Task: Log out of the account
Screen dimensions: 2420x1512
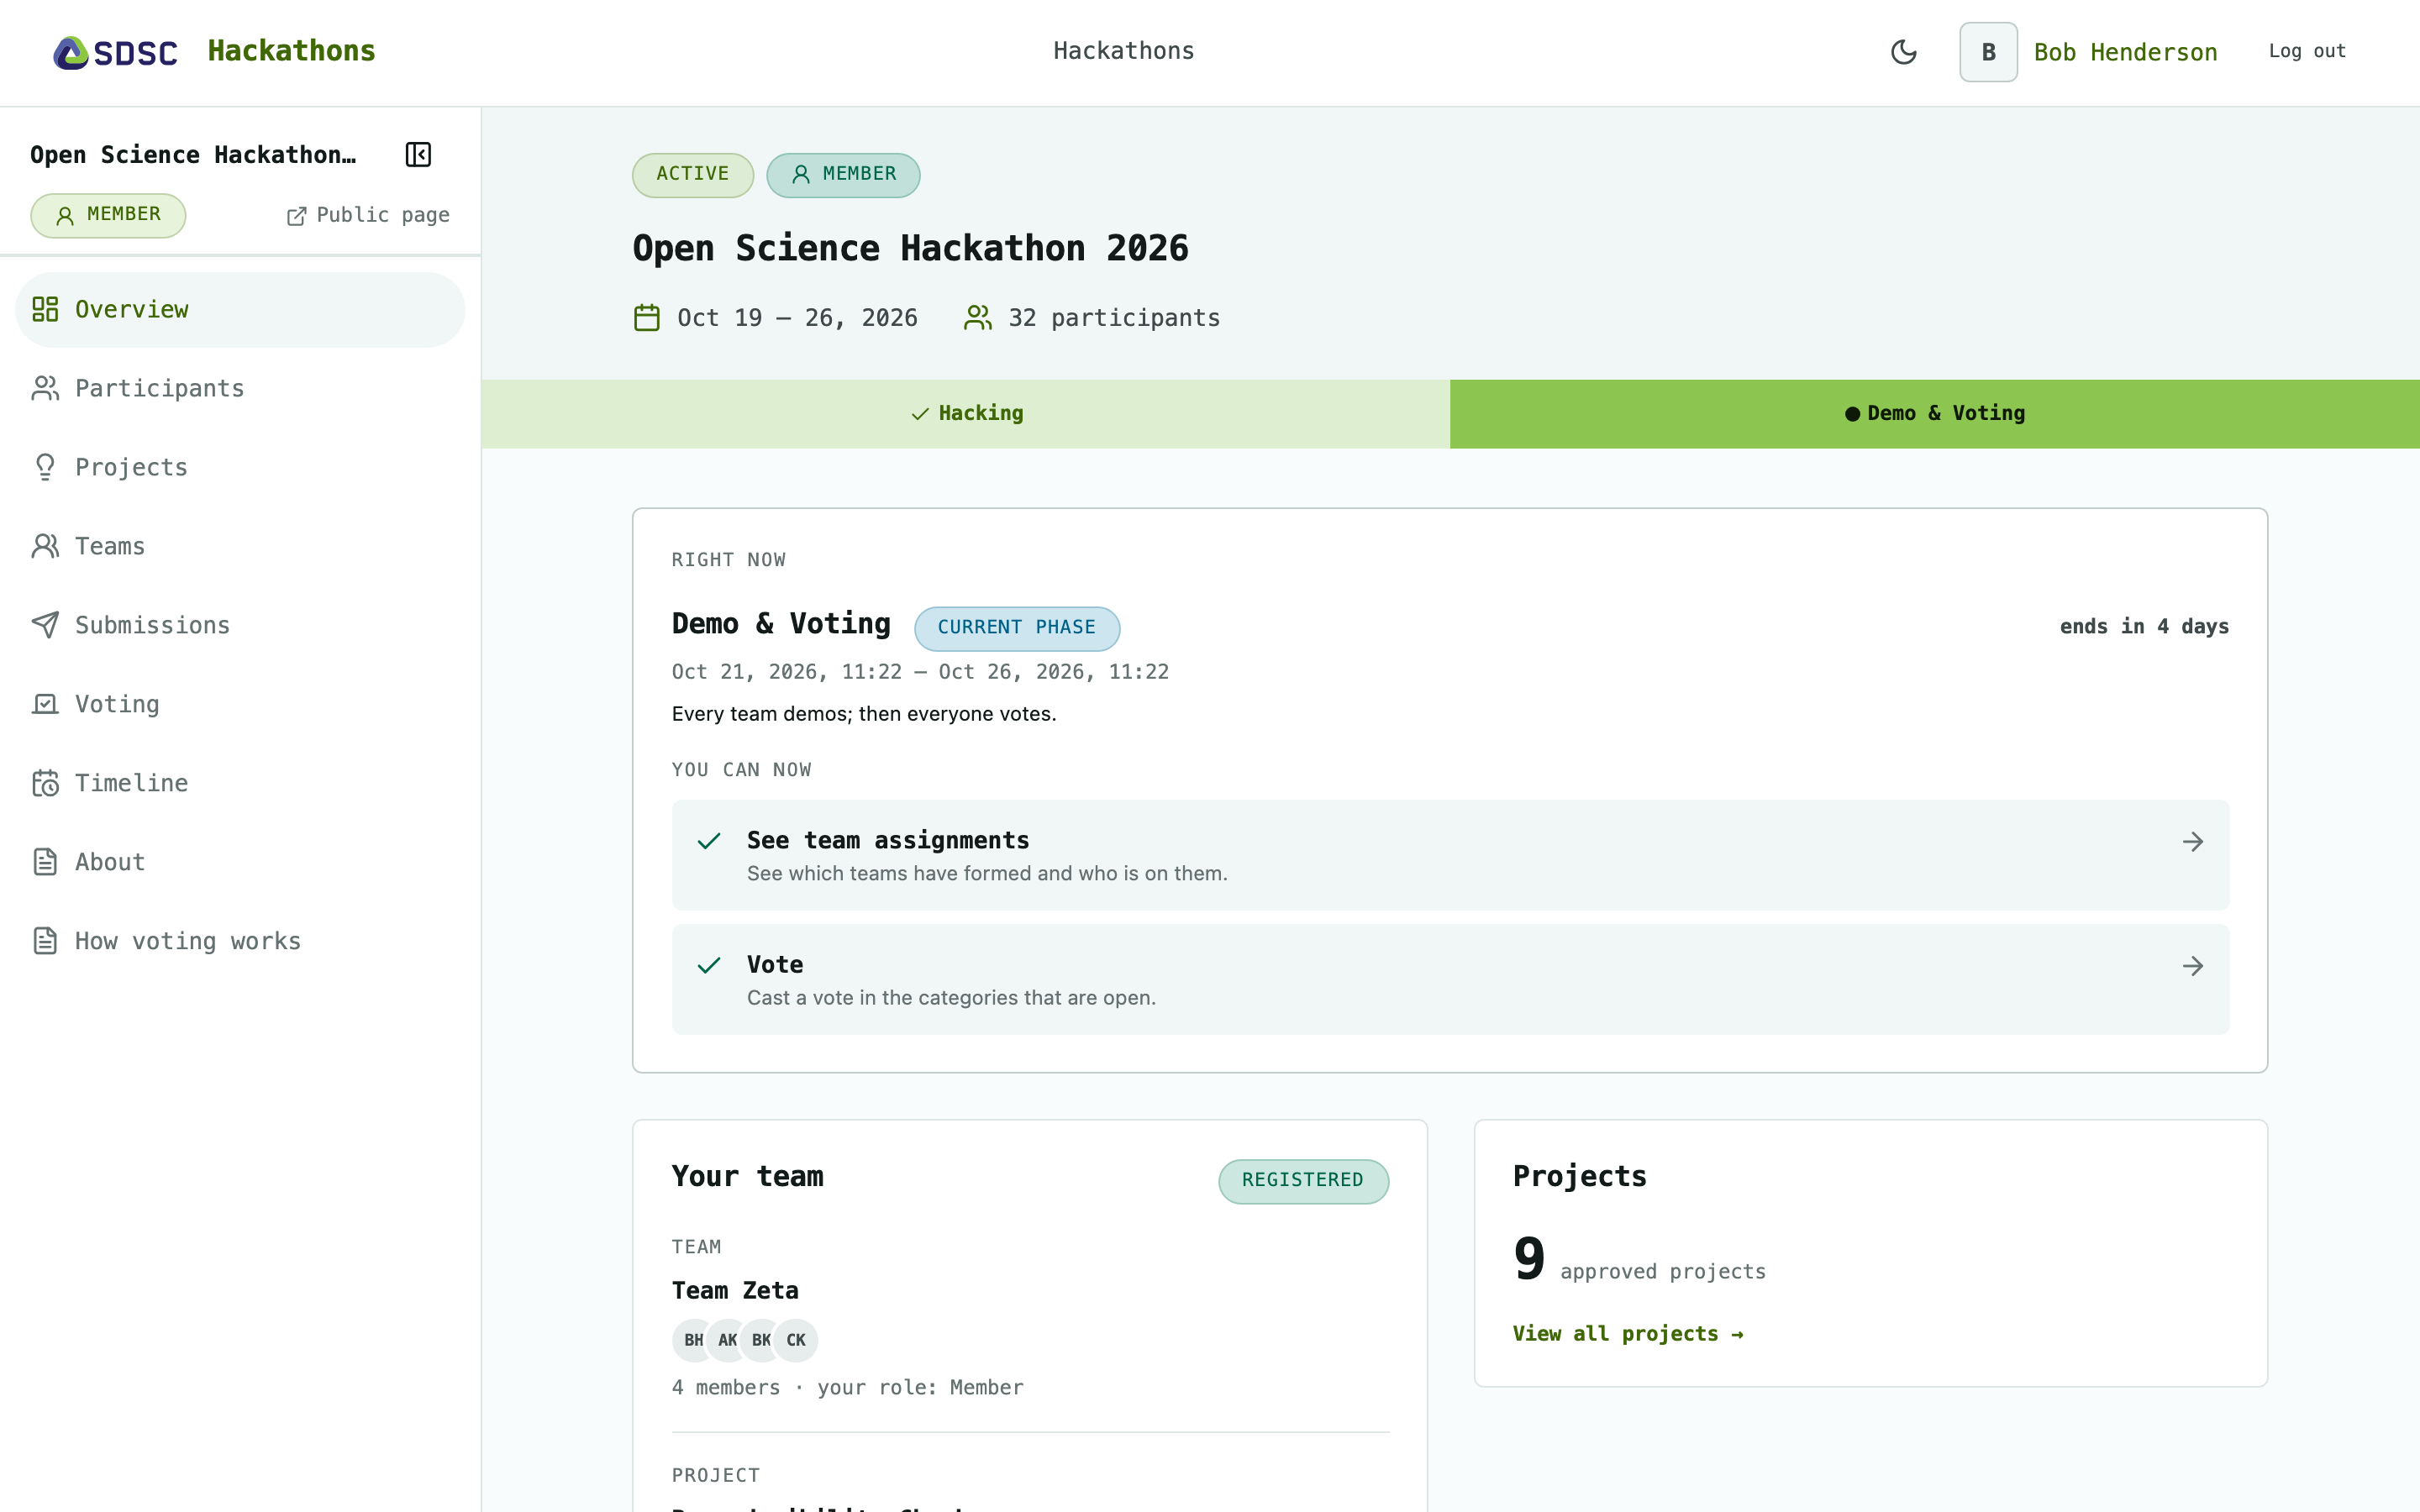Action: tap(2307, 52)
